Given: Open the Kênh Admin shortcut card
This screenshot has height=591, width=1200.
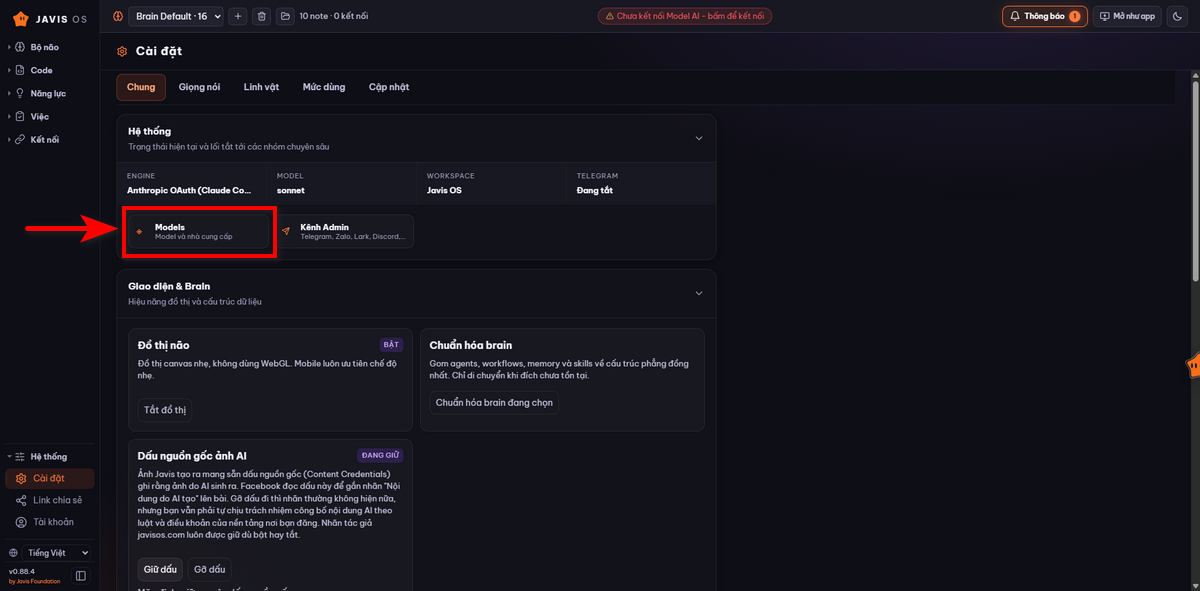Looking at the screenshot, I should (x=343, y=231).
